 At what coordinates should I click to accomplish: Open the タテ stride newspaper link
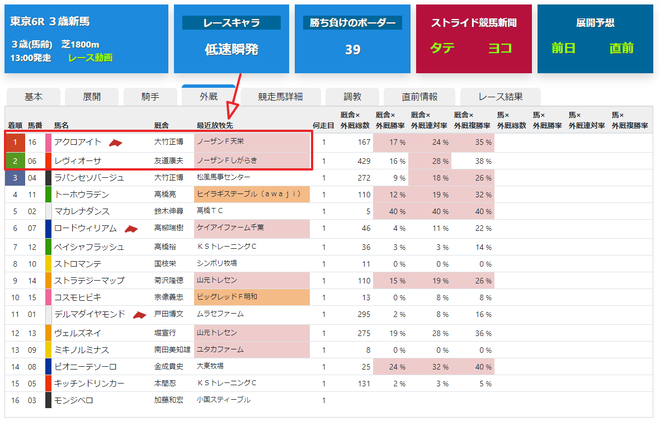coord(442,48)
